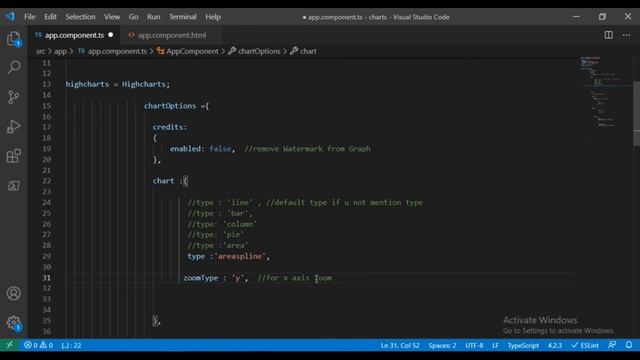
Task: Open the Terminal menu
Action: [182, 17]
